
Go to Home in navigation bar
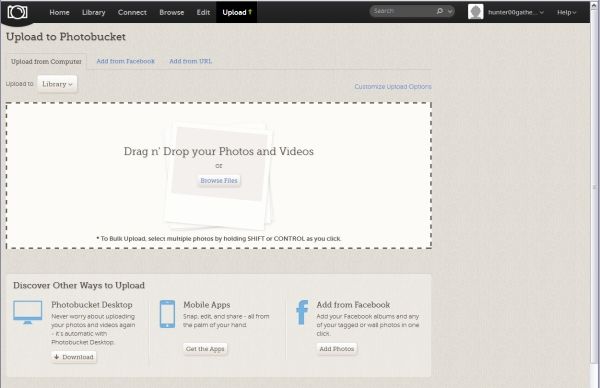tap(59, 12)
